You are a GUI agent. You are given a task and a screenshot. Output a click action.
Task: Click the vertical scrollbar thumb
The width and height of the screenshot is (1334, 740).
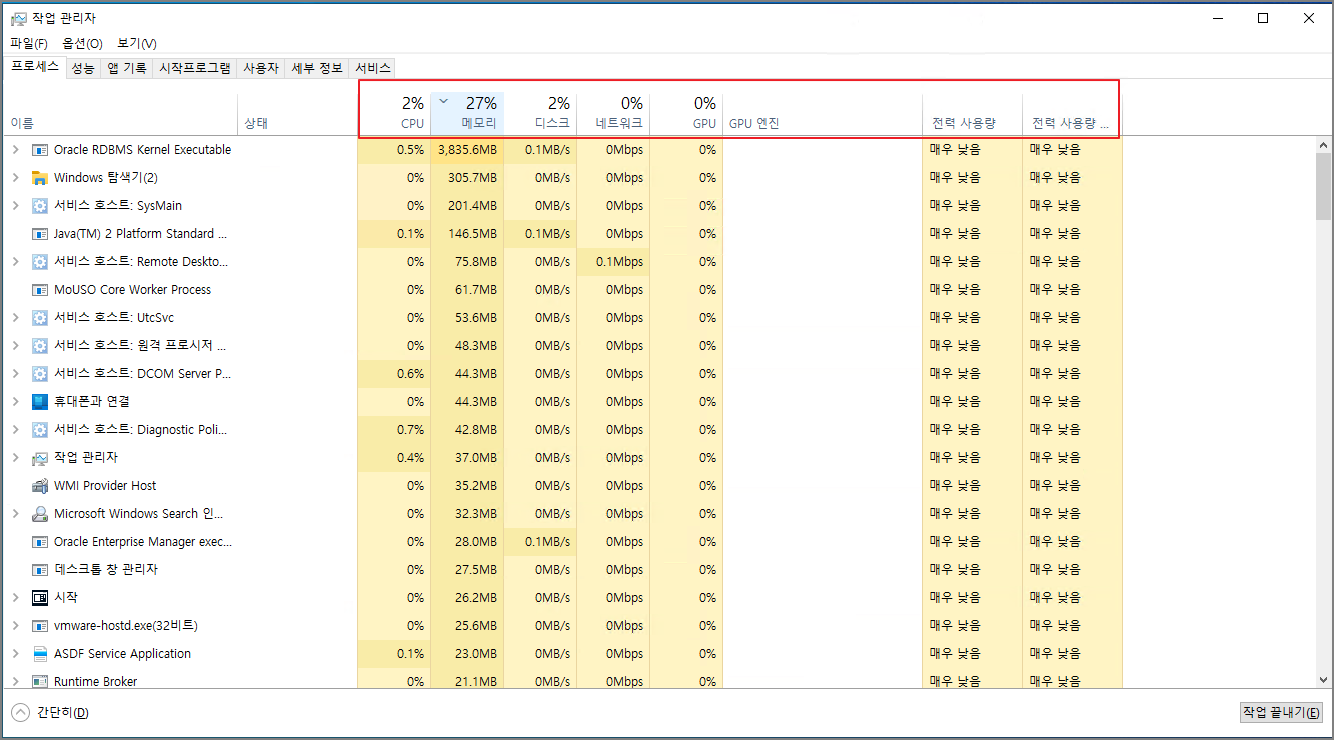point(1324,185)
